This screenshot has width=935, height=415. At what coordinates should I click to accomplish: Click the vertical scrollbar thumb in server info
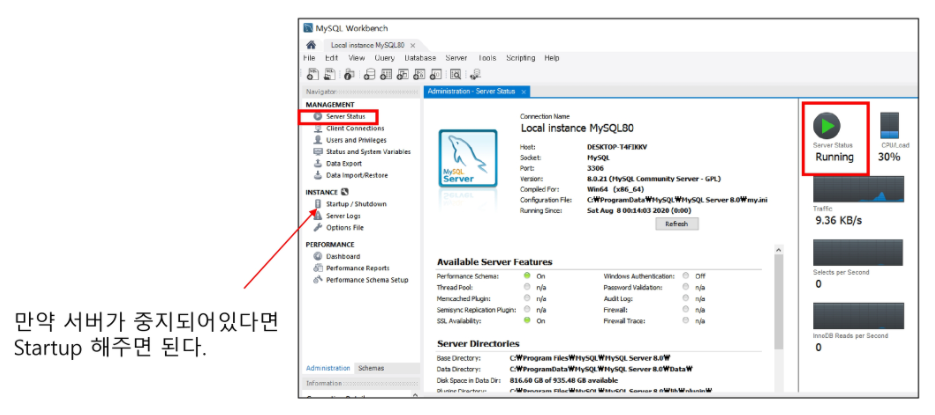pos(779,301)
